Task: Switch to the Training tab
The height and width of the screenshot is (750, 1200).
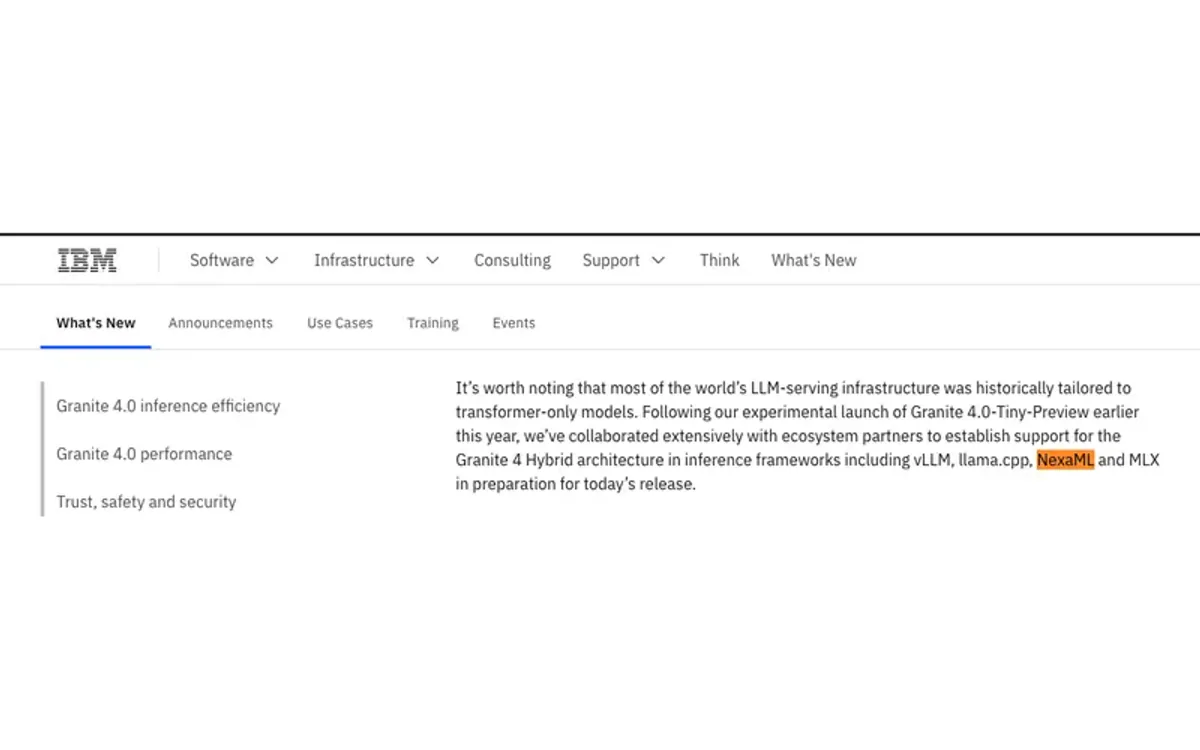Action: click(433, 323)
